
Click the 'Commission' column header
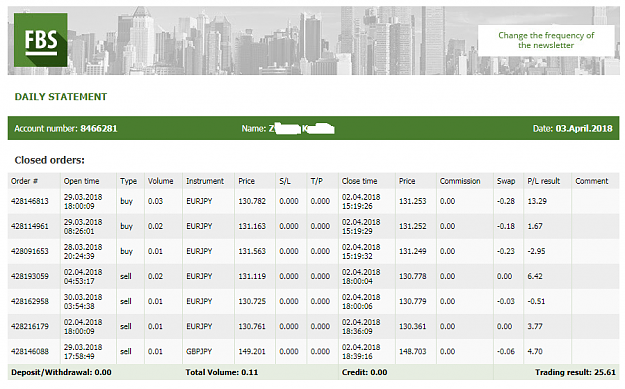(460, 181)
